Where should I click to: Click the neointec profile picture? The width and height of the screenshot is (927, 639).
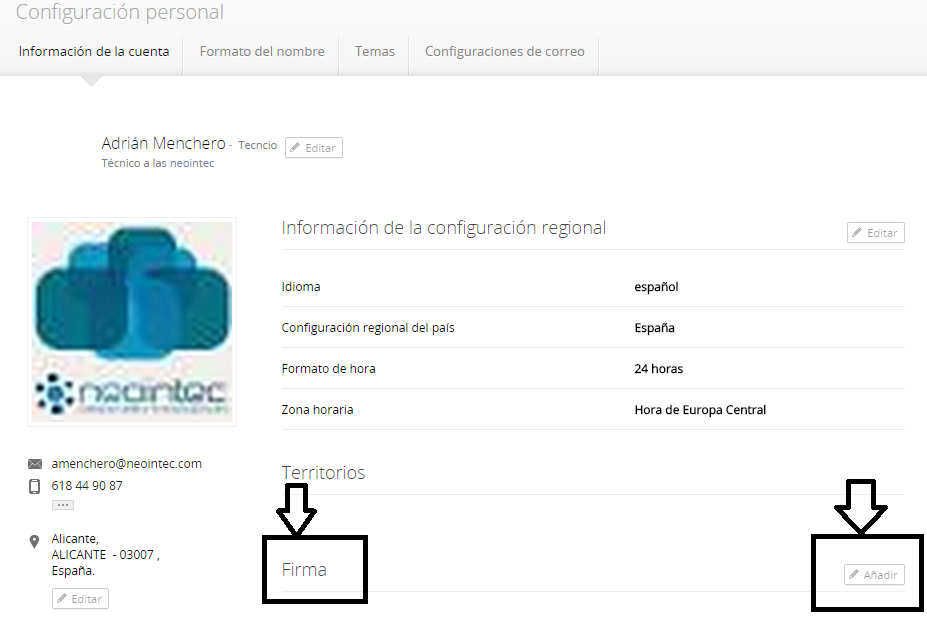click(x=132, y=322)
